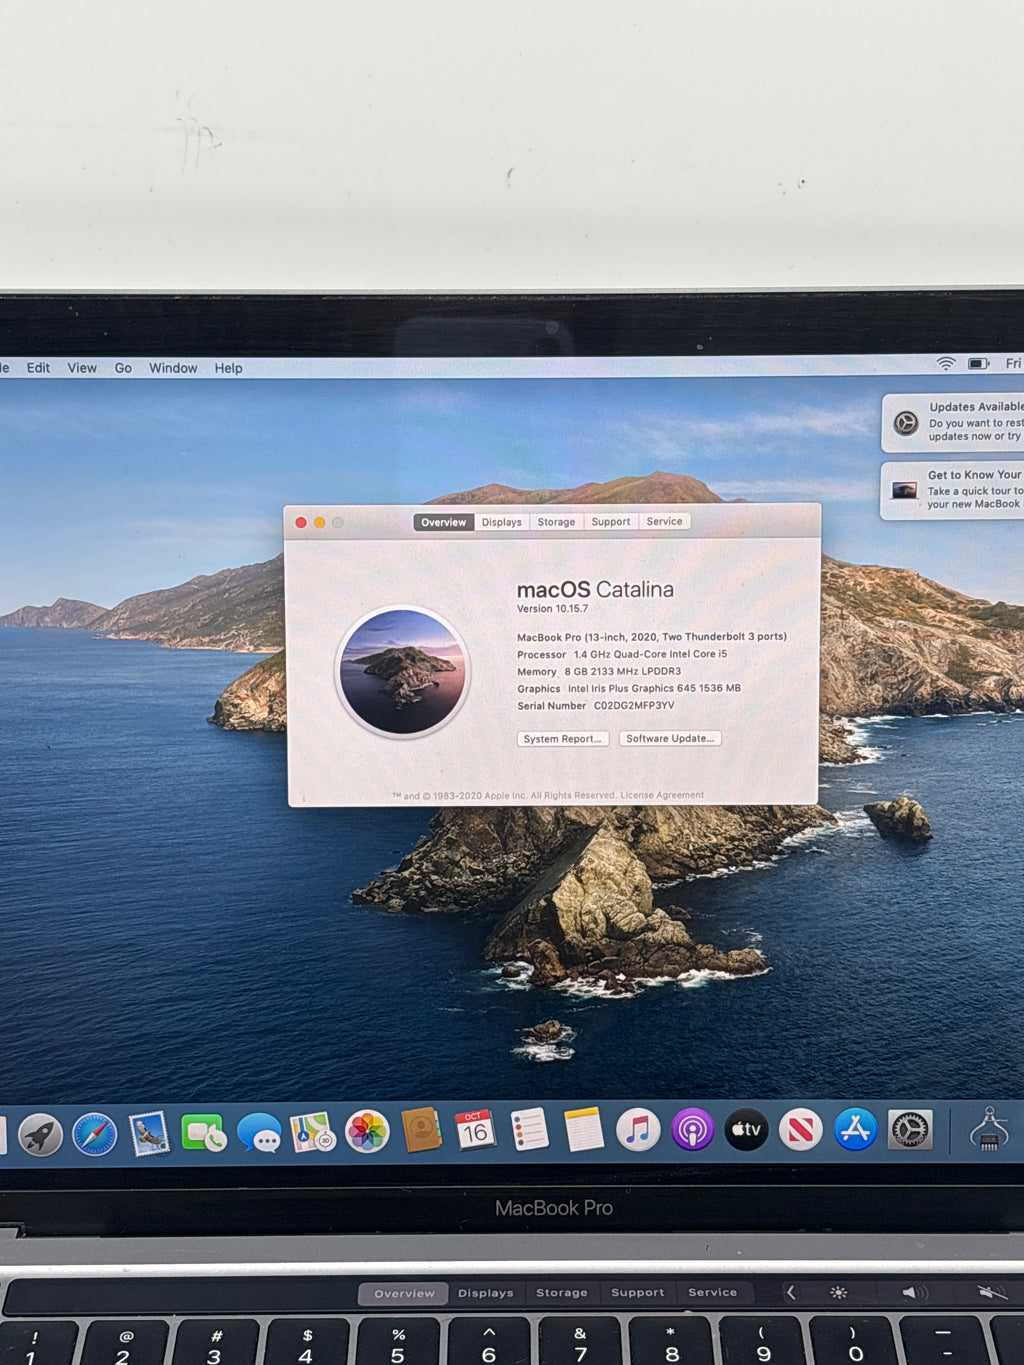Open the View menu
This screenshot has height=1365, width=1024.
point(82,368)
